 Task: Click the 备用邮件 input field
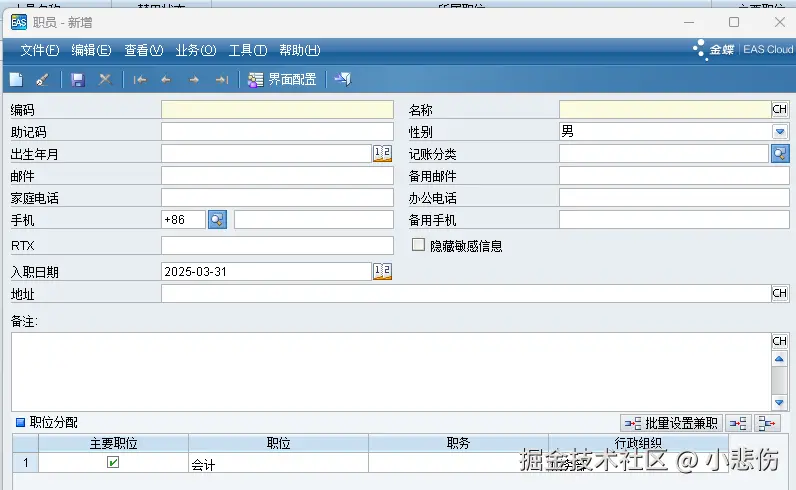tap(674, 176)
